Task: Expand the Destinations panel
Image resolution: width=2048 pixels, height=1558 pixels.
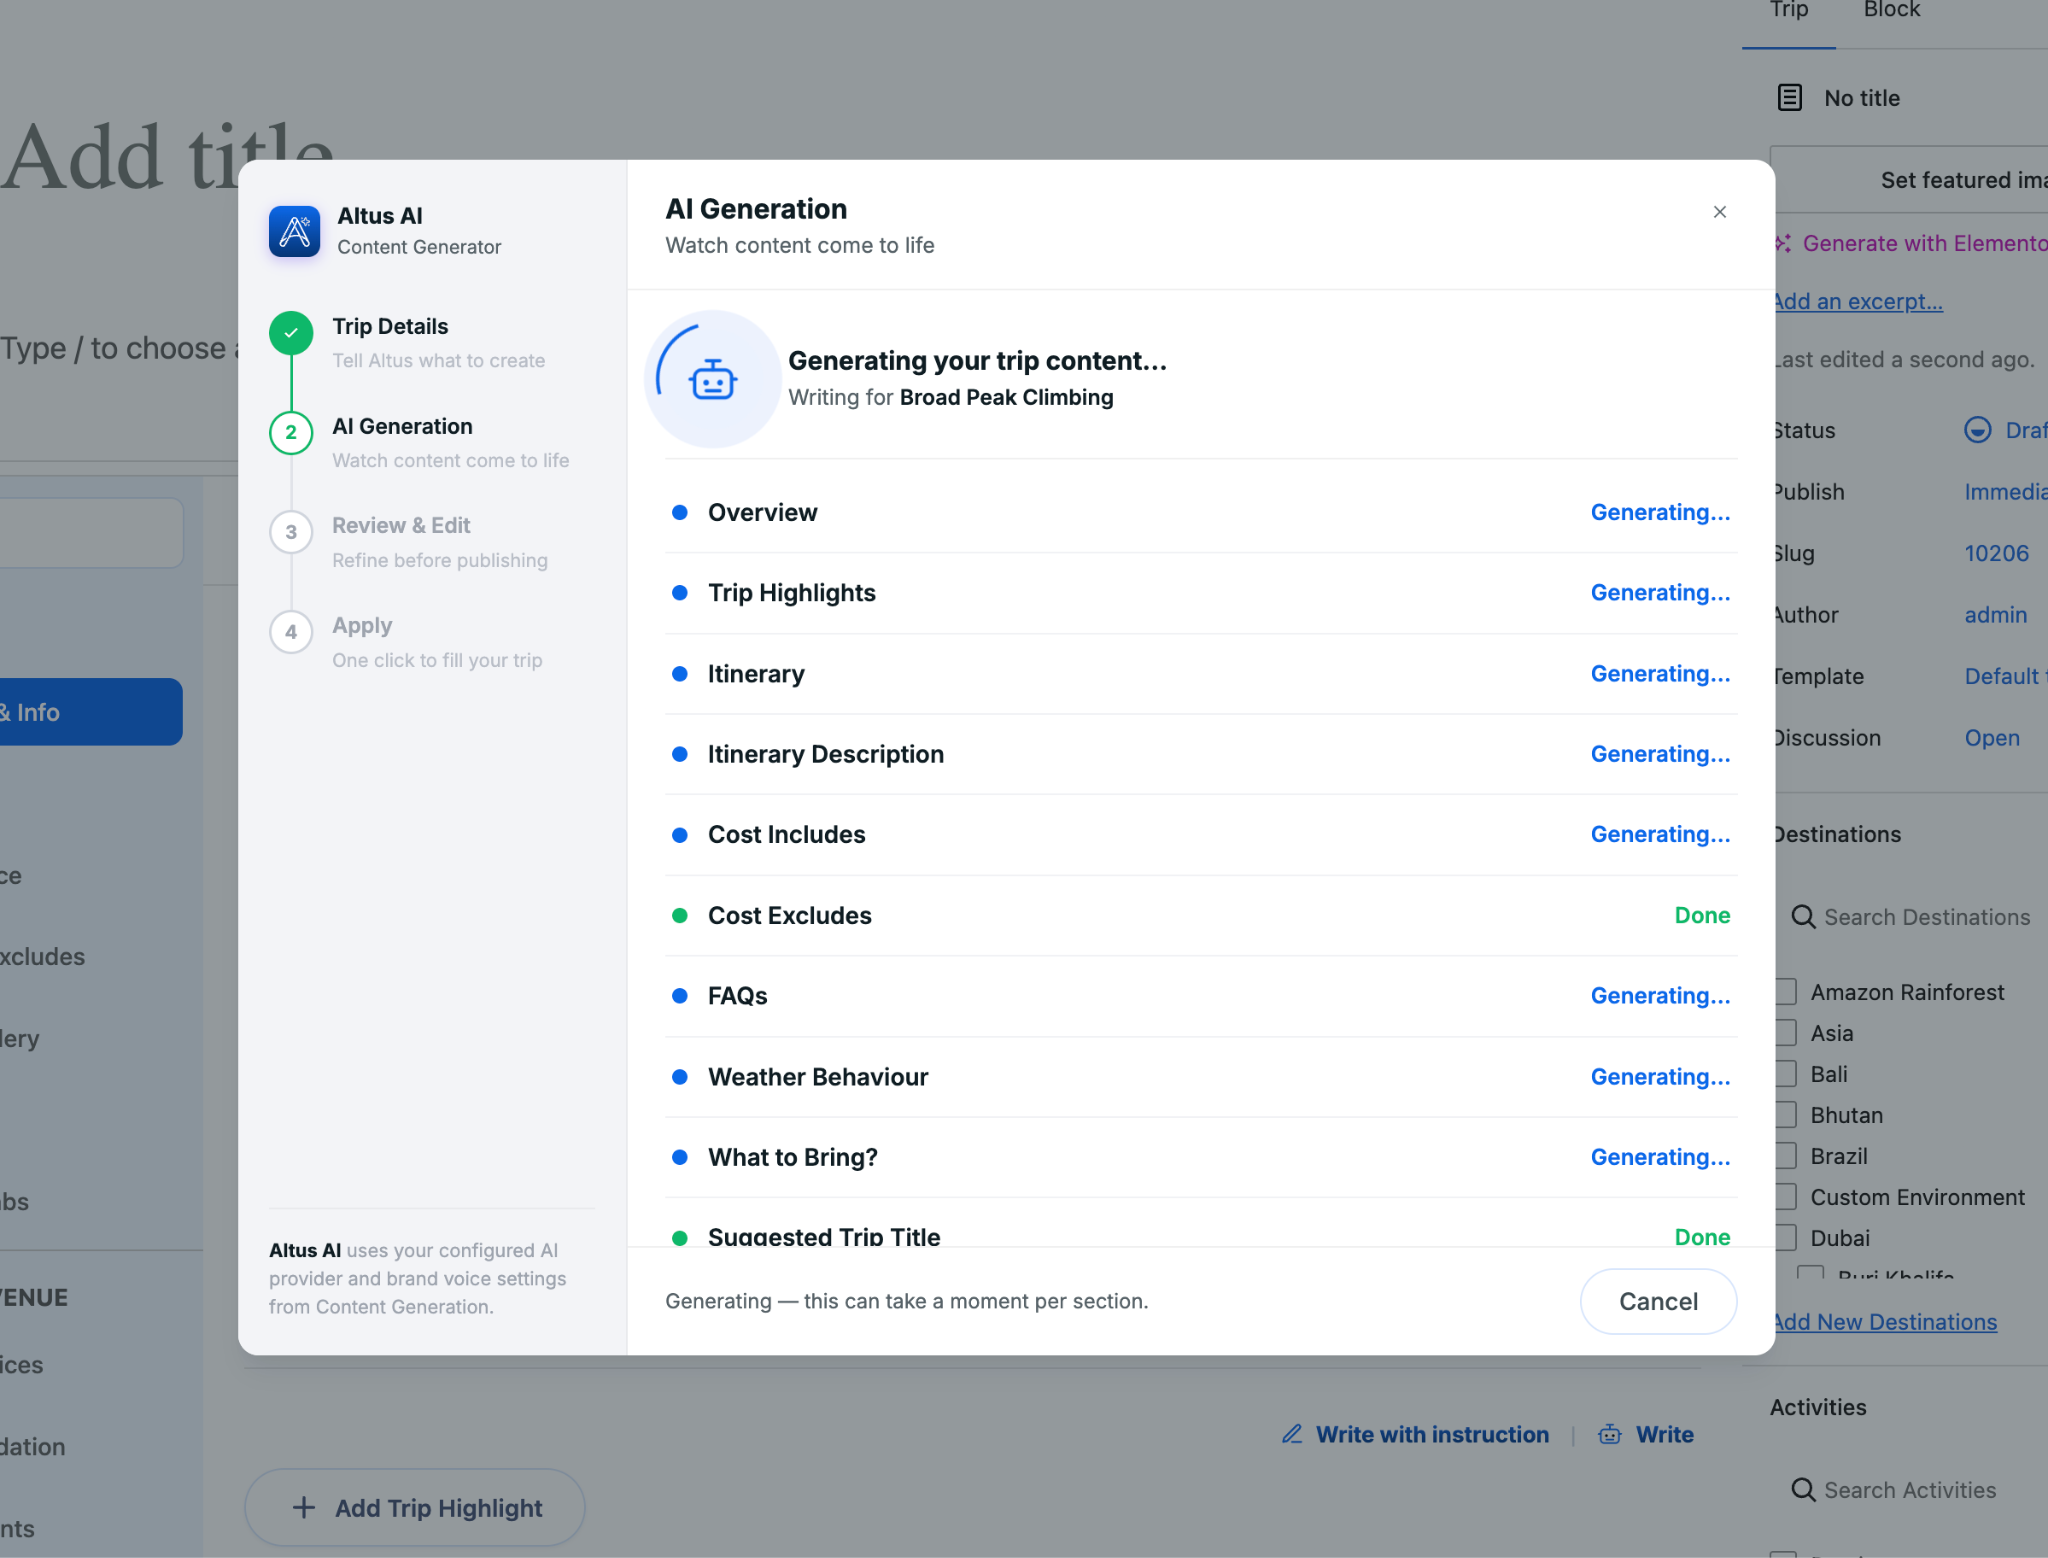Action: pyautogui.click(x=1837, y=834)
